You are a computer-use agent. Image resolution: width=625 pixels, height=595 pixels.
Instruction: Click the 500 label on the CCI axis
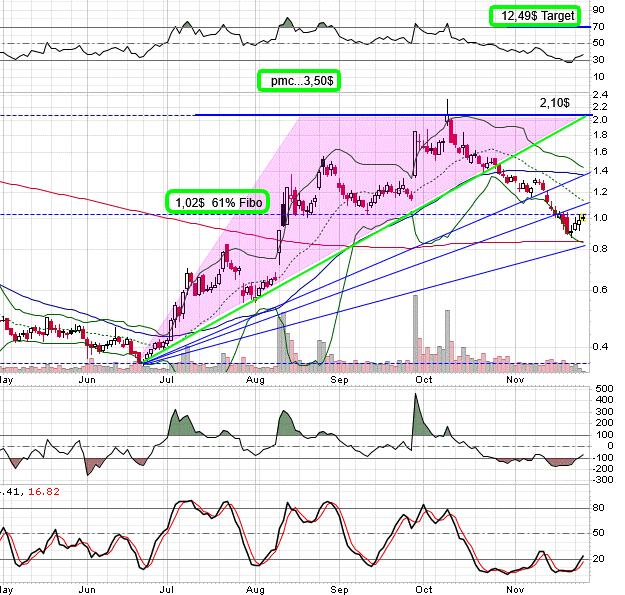point(603,388)
